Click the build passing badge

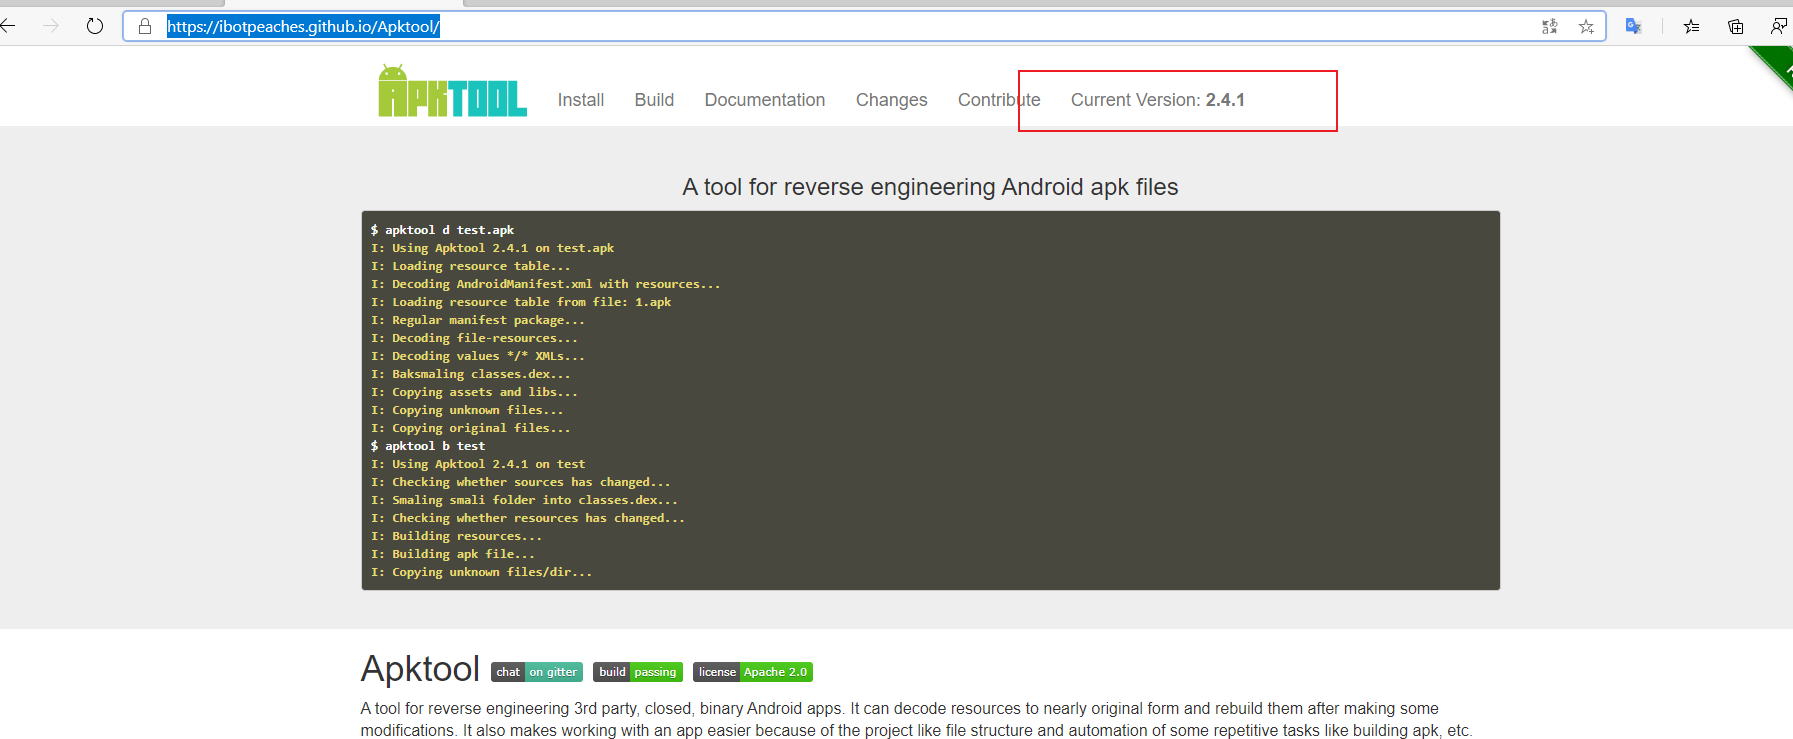point(638,672)
